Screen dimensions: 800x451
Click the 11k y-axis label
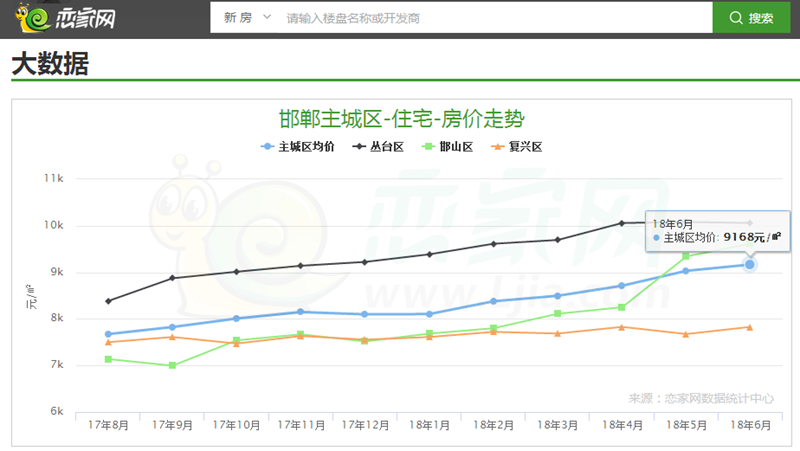tap(54, 178)
